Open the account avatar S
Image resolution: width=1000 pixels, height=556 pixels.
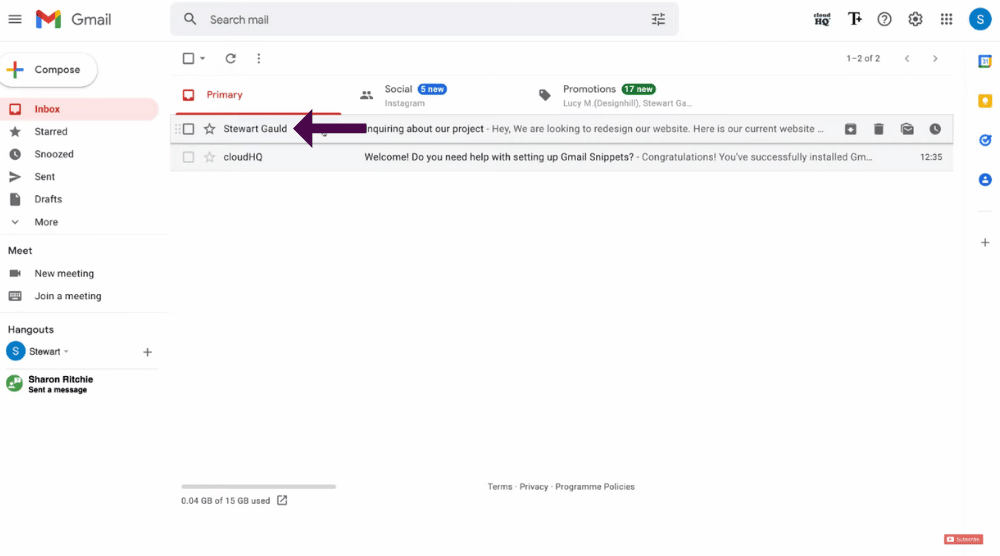[980, 19]
